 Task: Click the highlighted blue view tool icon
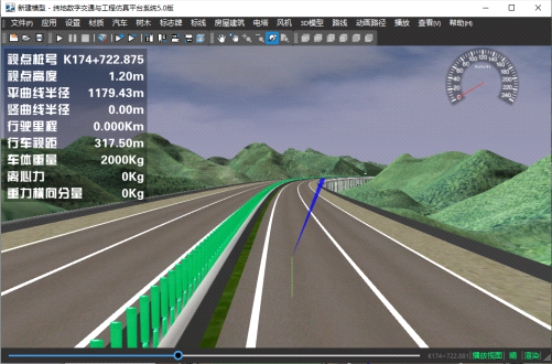click(272, 38)
